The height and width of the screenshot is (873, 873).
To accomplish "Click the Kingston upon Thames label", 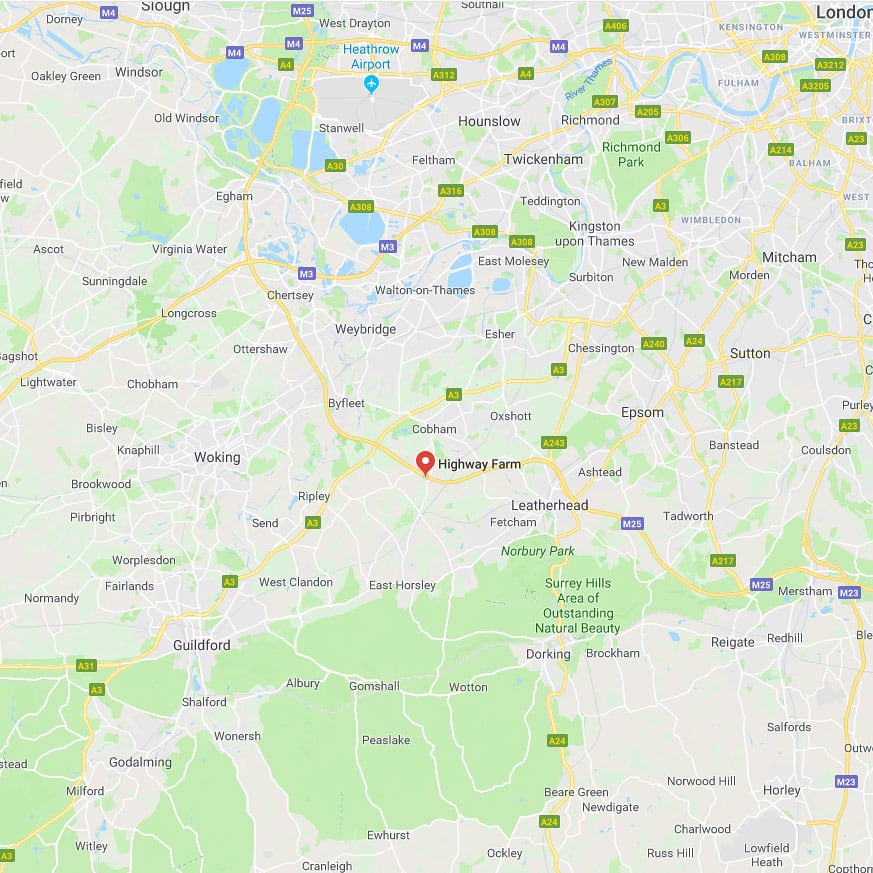I will [x=595, y=233].
